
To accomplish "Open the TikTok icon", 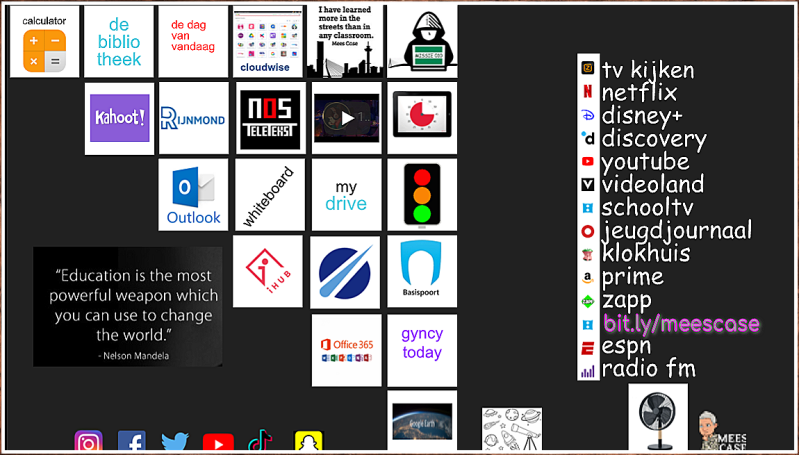I will [x=260, y=441].
